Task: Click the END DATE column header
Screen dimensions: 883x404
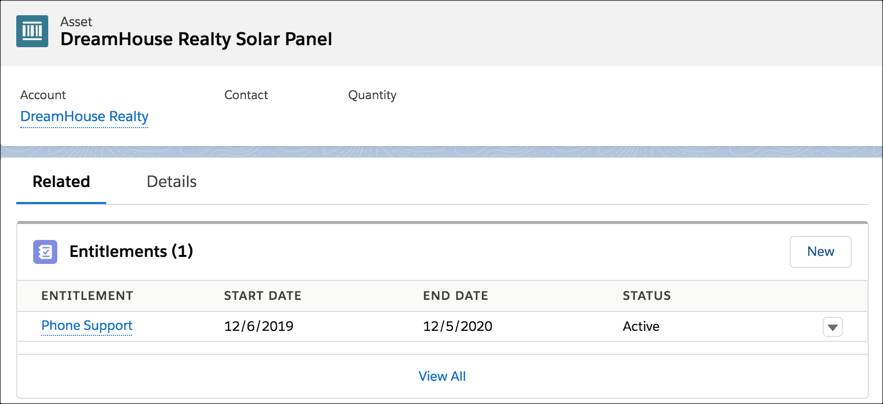Action: click(455, 296)
